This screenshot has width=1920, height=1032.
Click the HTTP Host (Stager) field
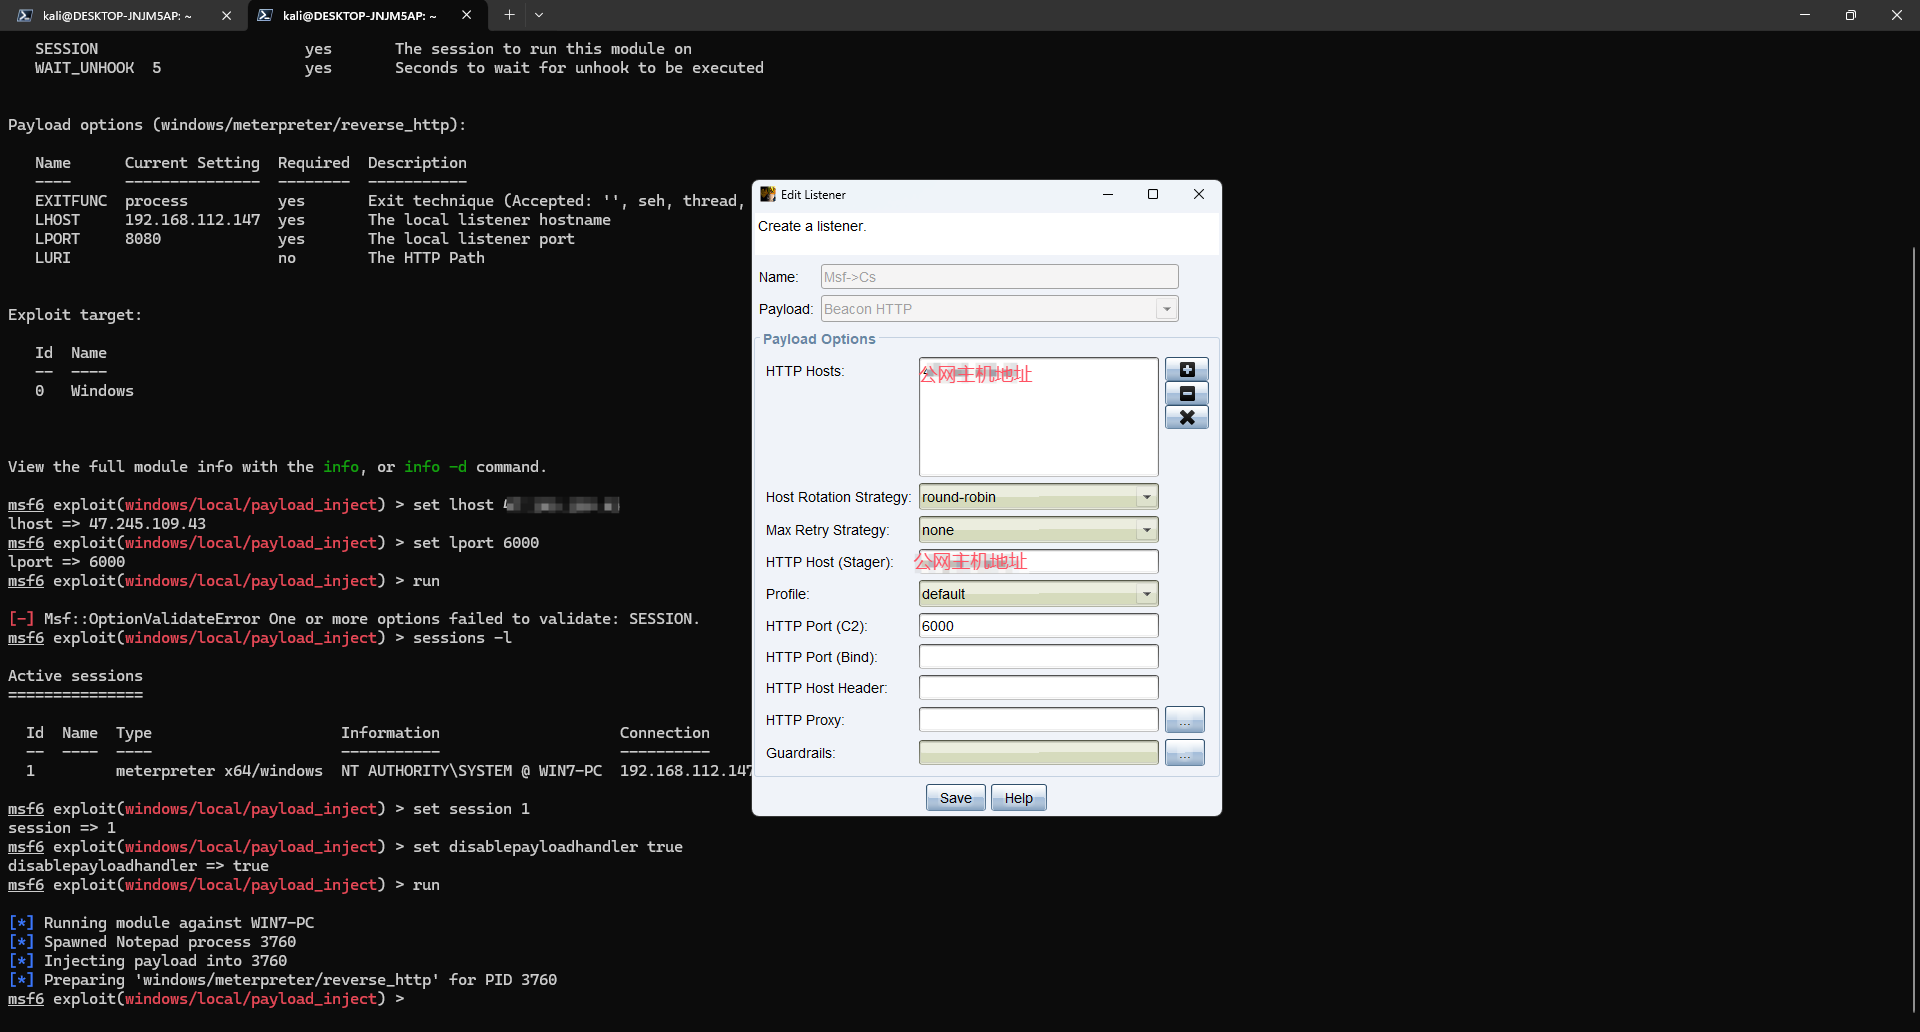point(1038,562)
